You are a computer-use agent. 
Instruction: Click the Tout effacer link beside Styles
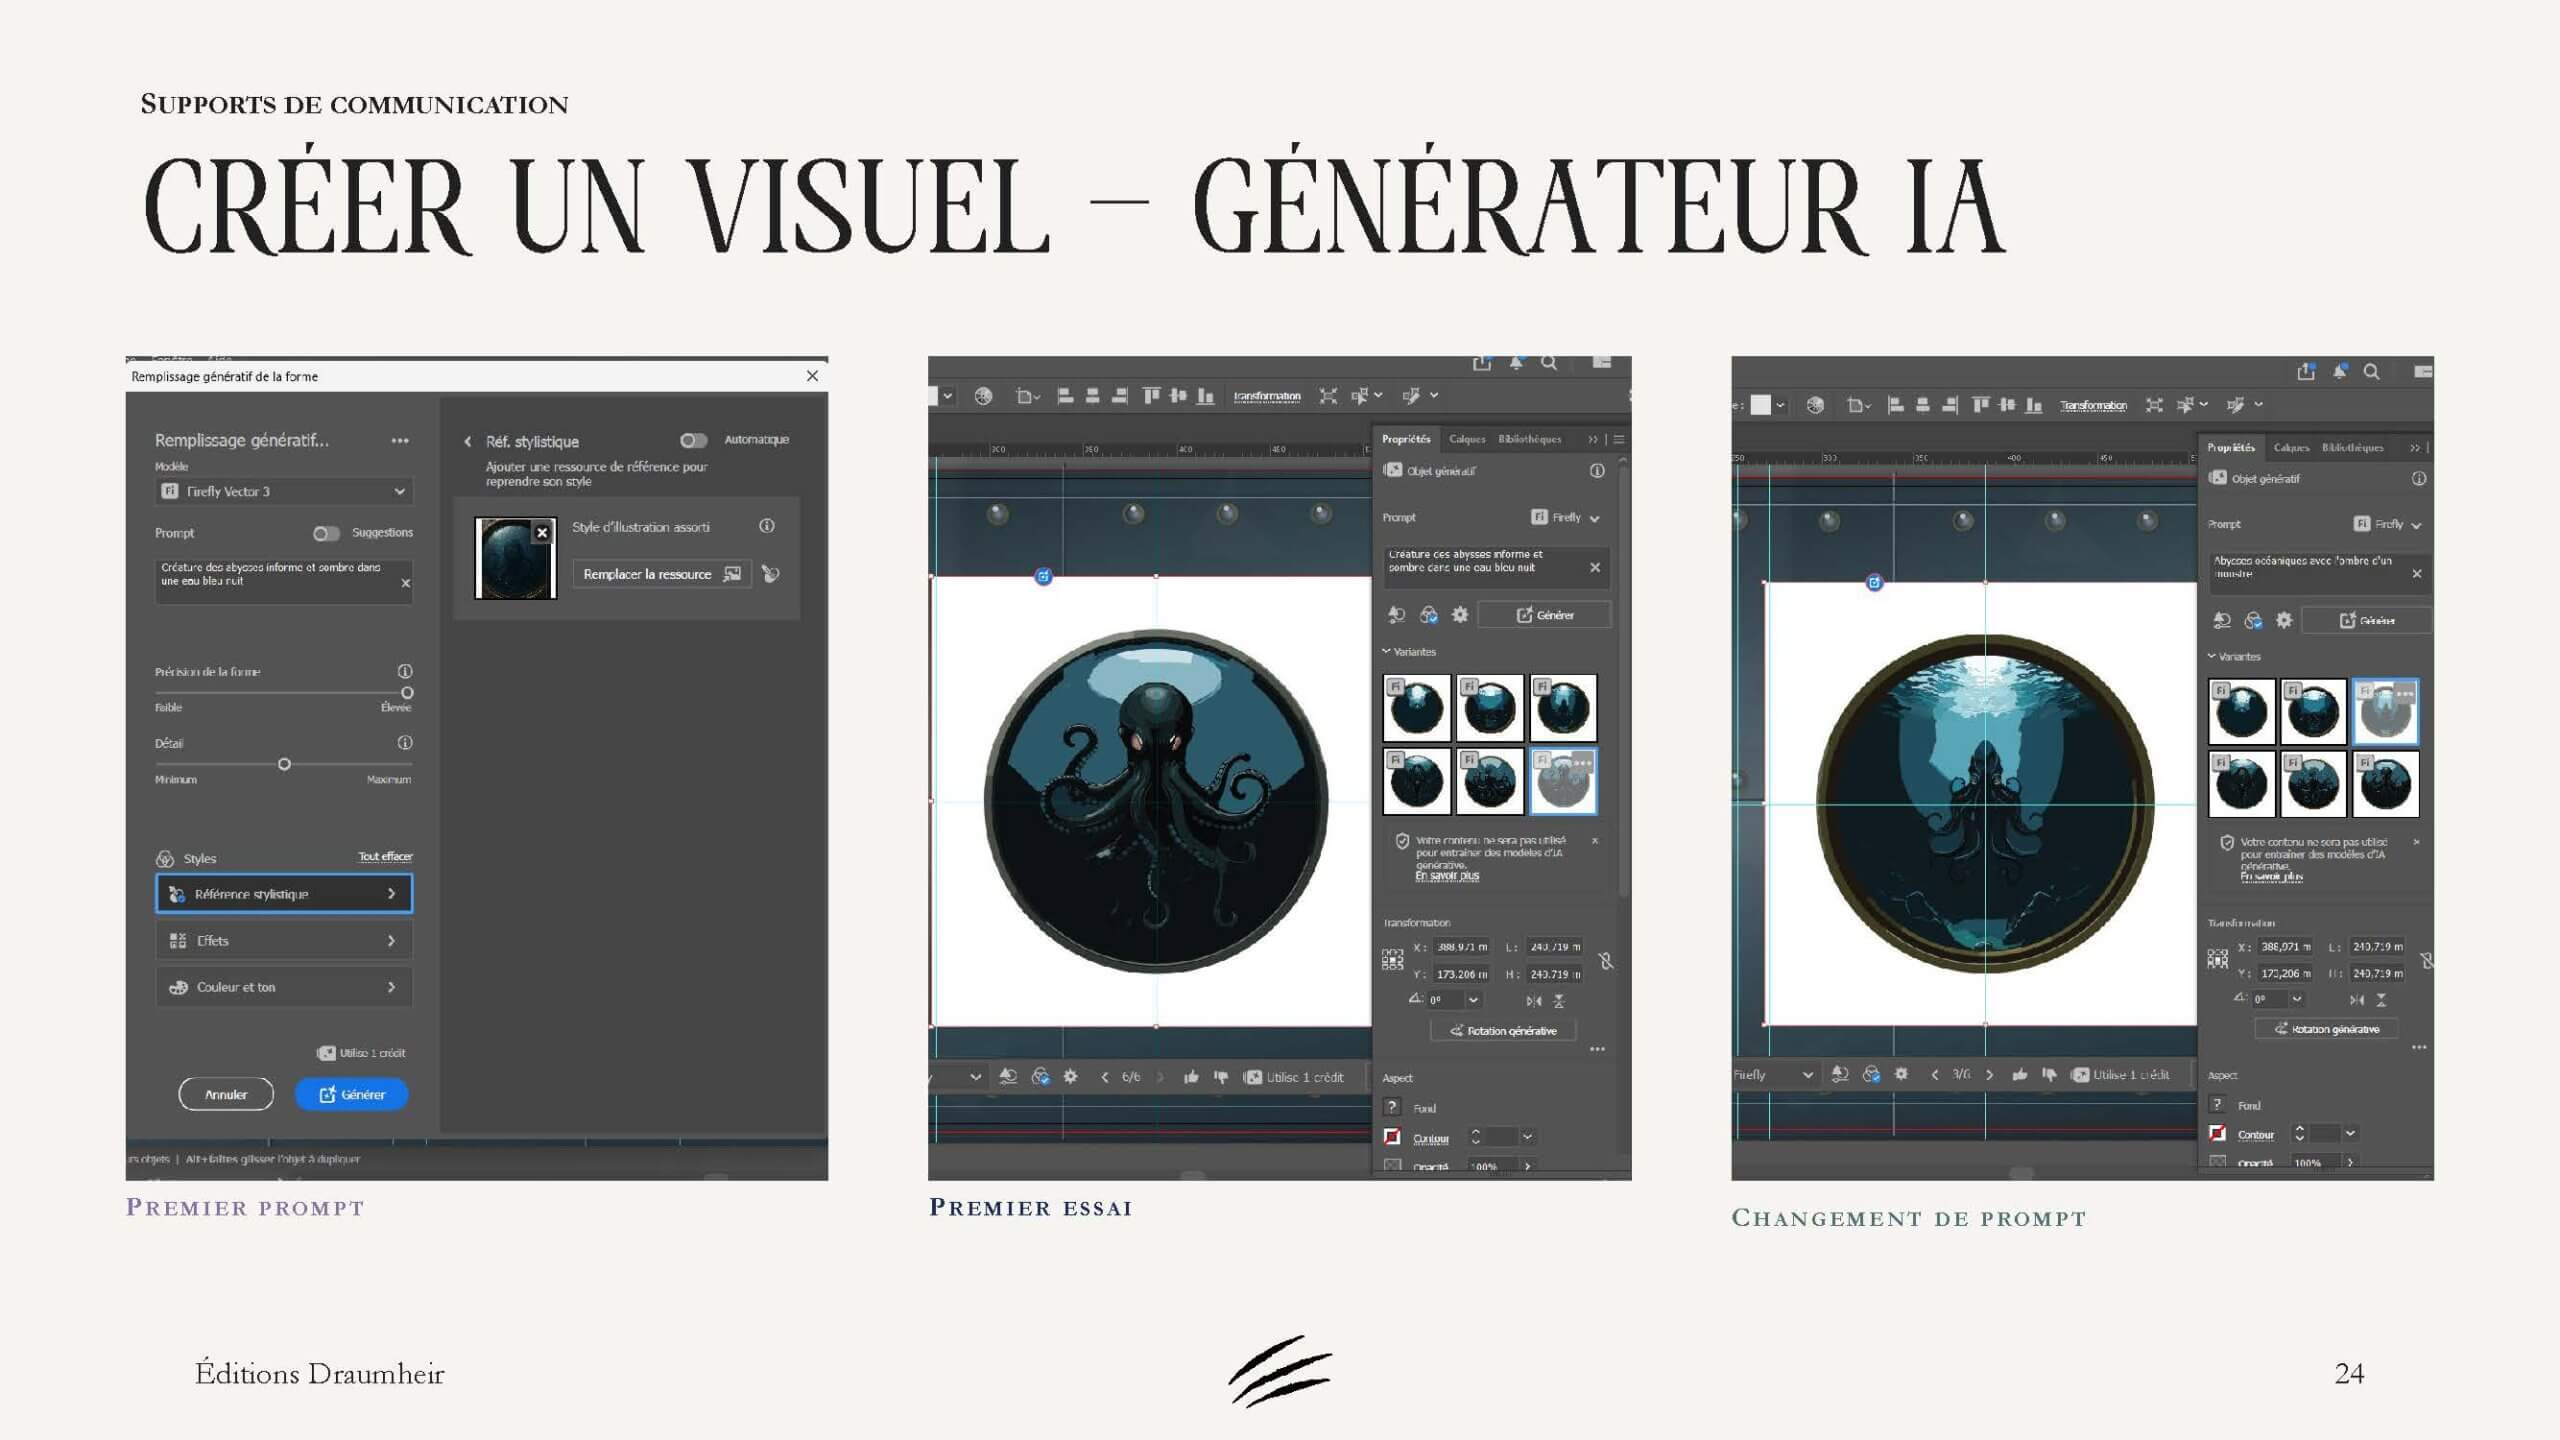tap(385, 857)
